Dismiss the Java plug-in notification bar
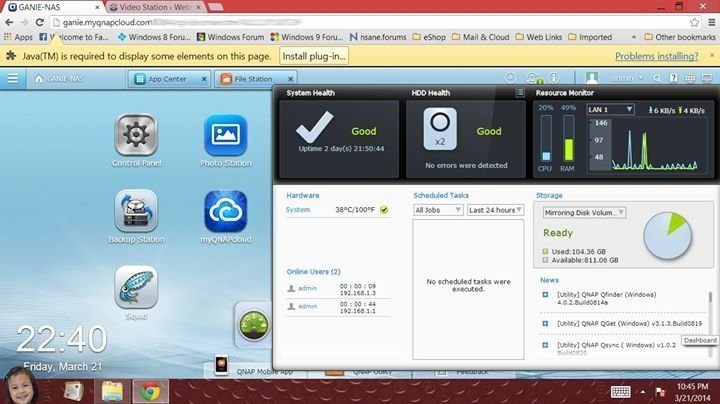This screenshot has width=720, height=404. point(712,55)
